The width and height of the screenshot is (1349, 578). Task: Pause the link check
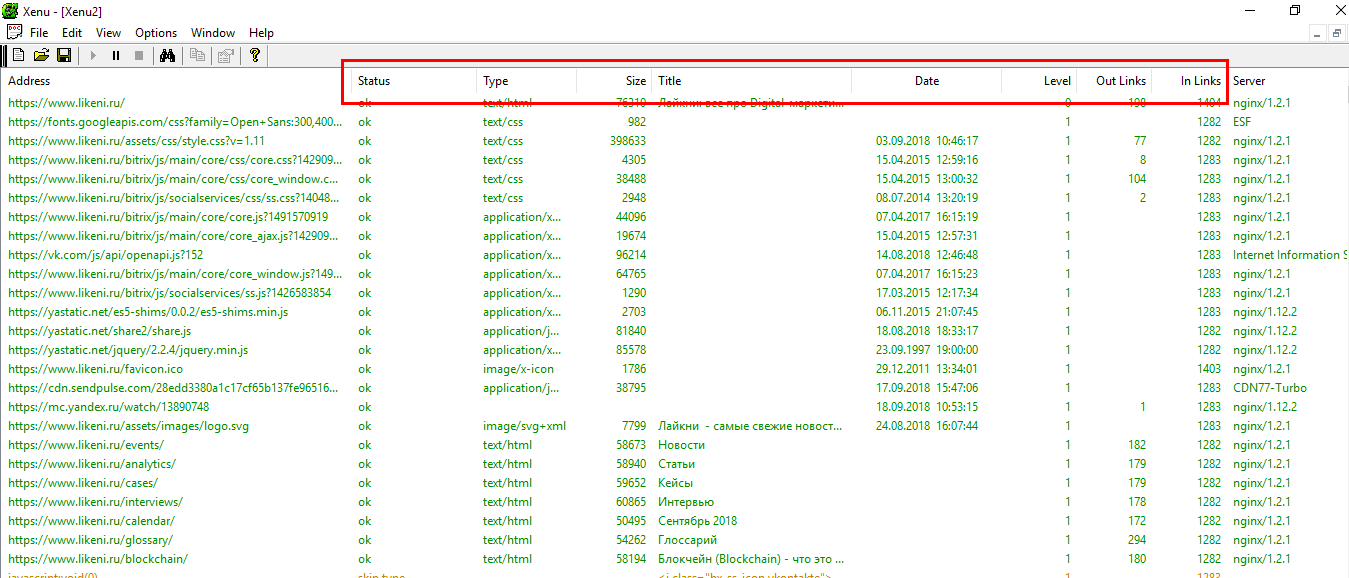click(x=116, y=56)
